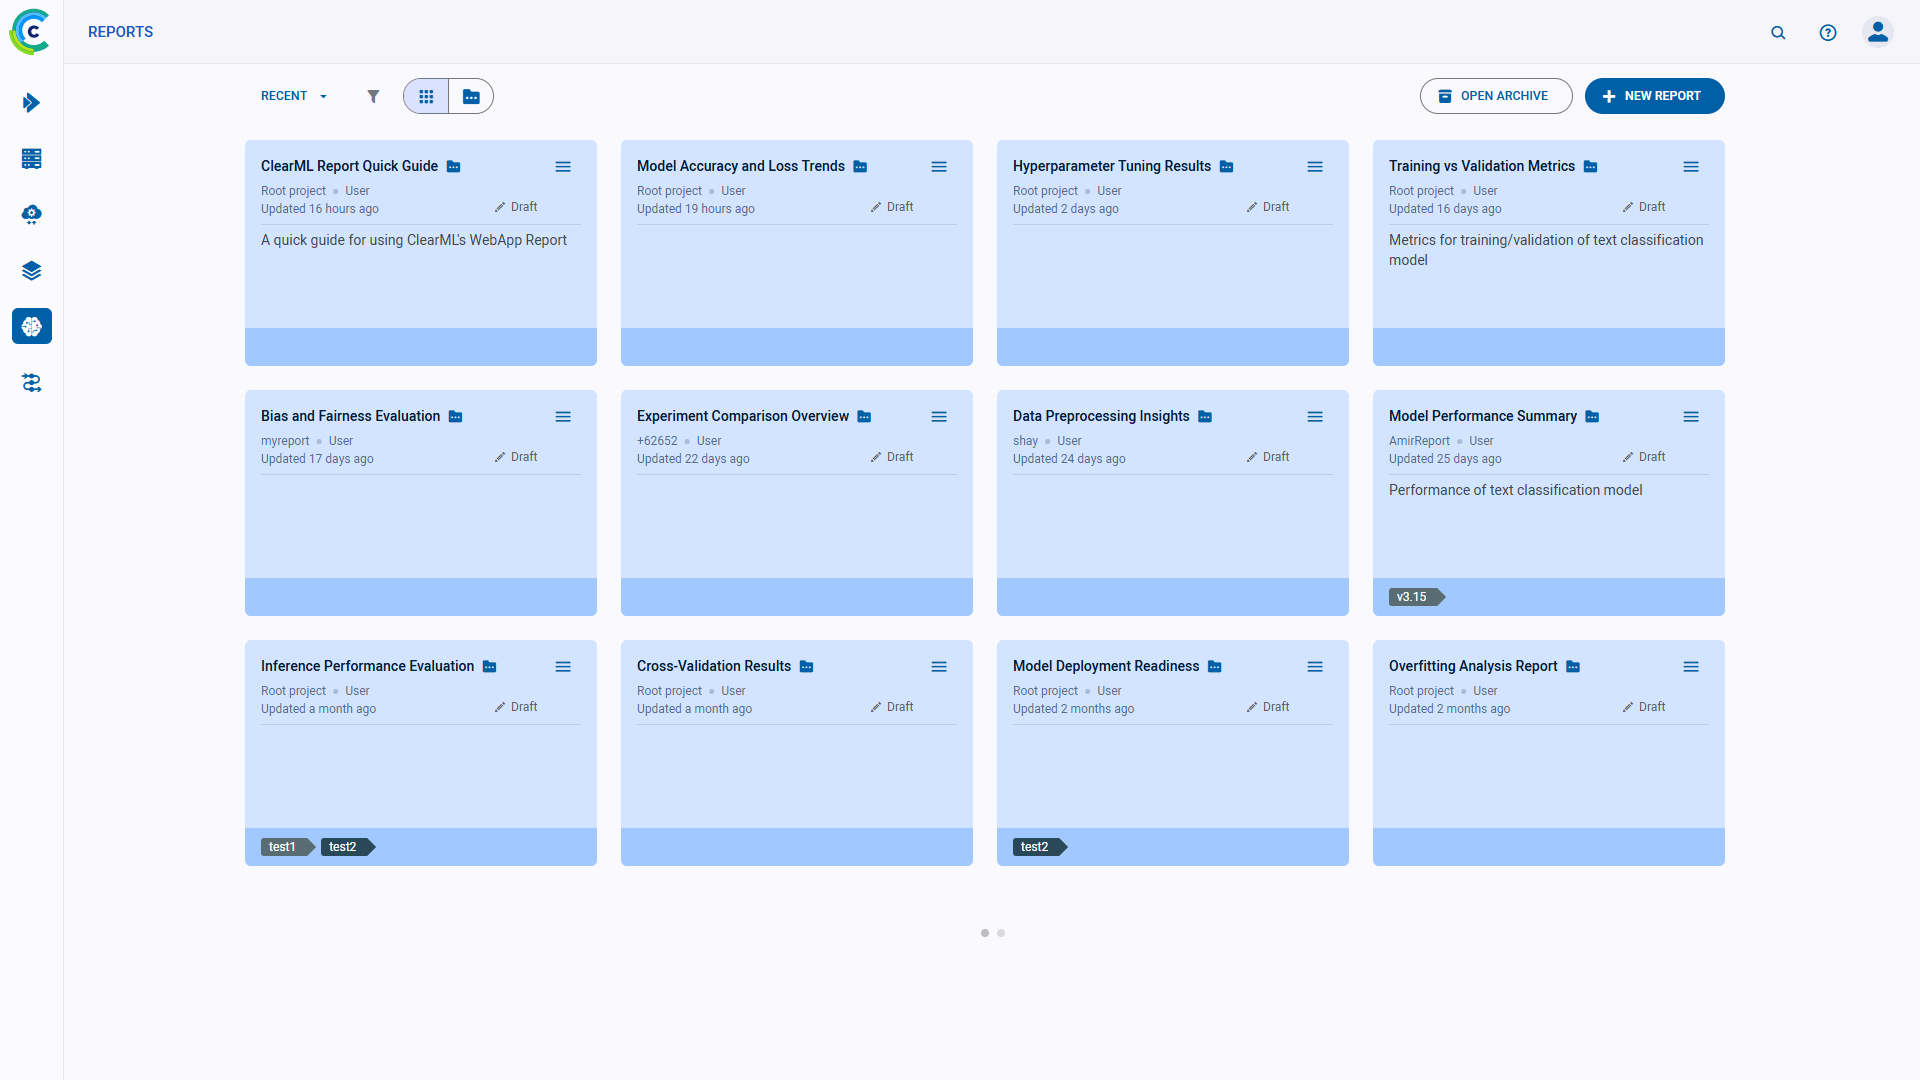Switch to folder view of reports

click(471, 96)
